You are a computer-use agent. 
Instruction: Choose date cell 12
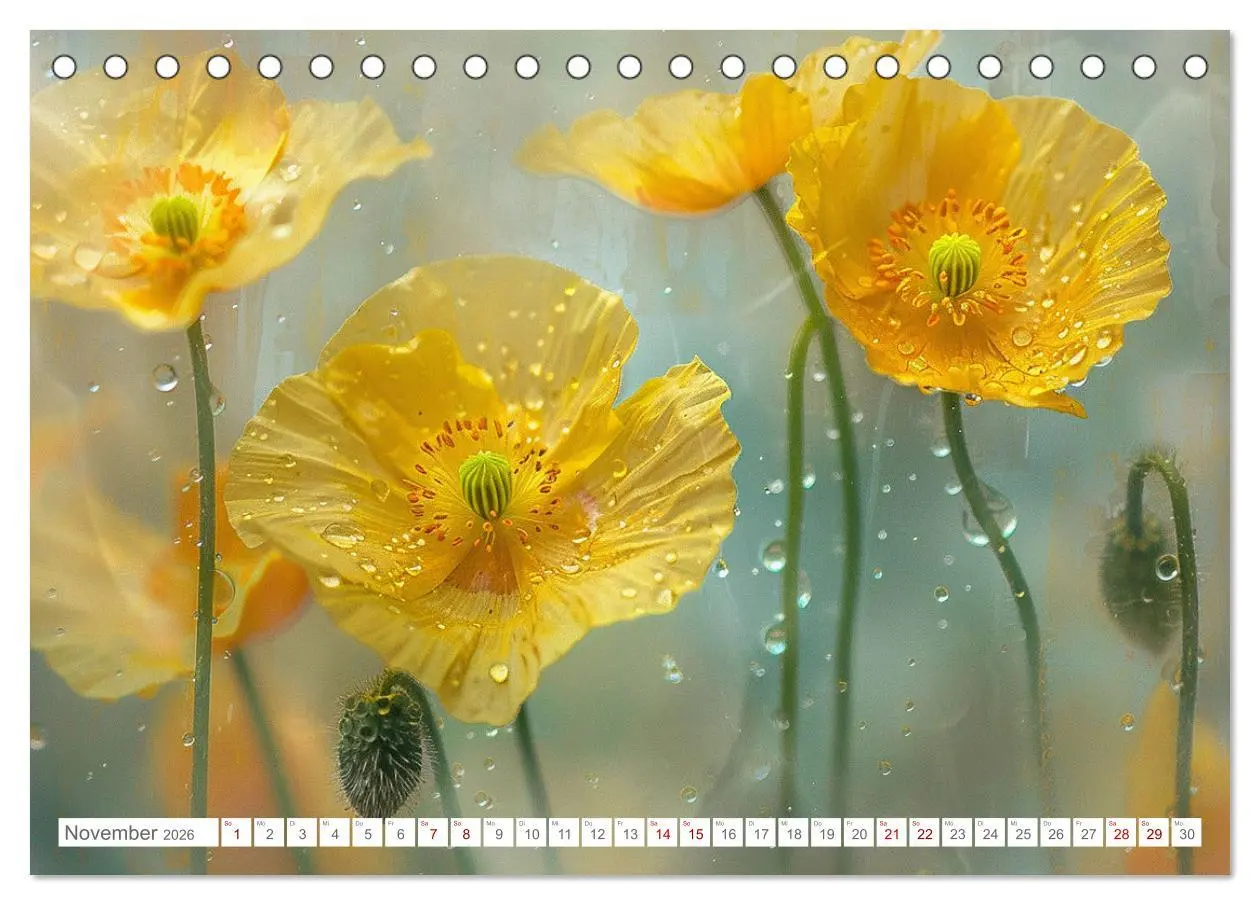pyautogui.click(x=596, y=832)
